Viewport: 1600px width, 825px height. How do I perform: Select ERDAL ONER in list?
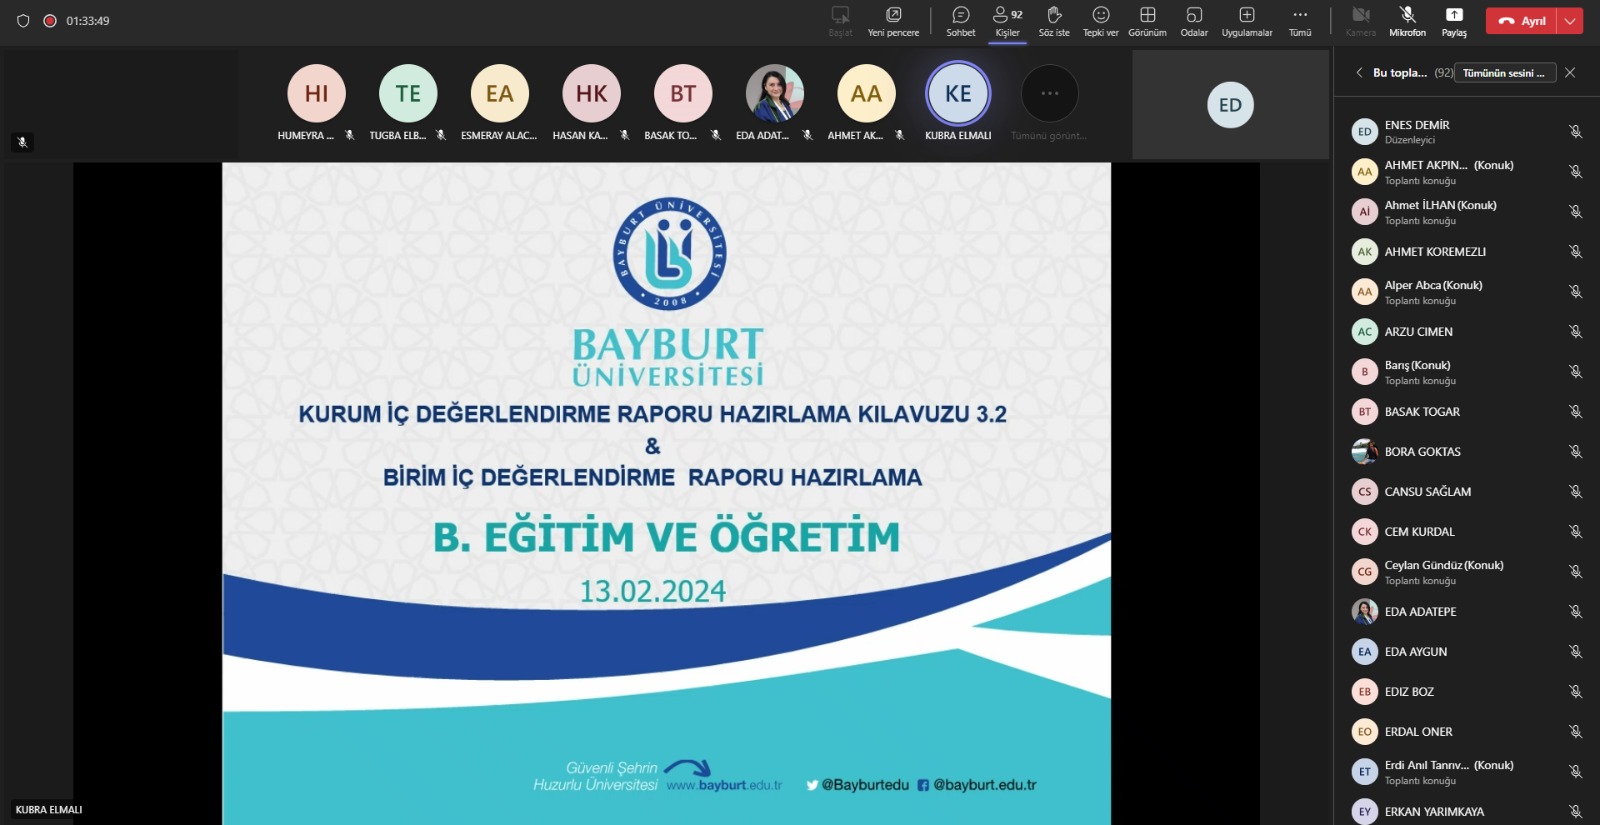click(x=1467, y=732)
